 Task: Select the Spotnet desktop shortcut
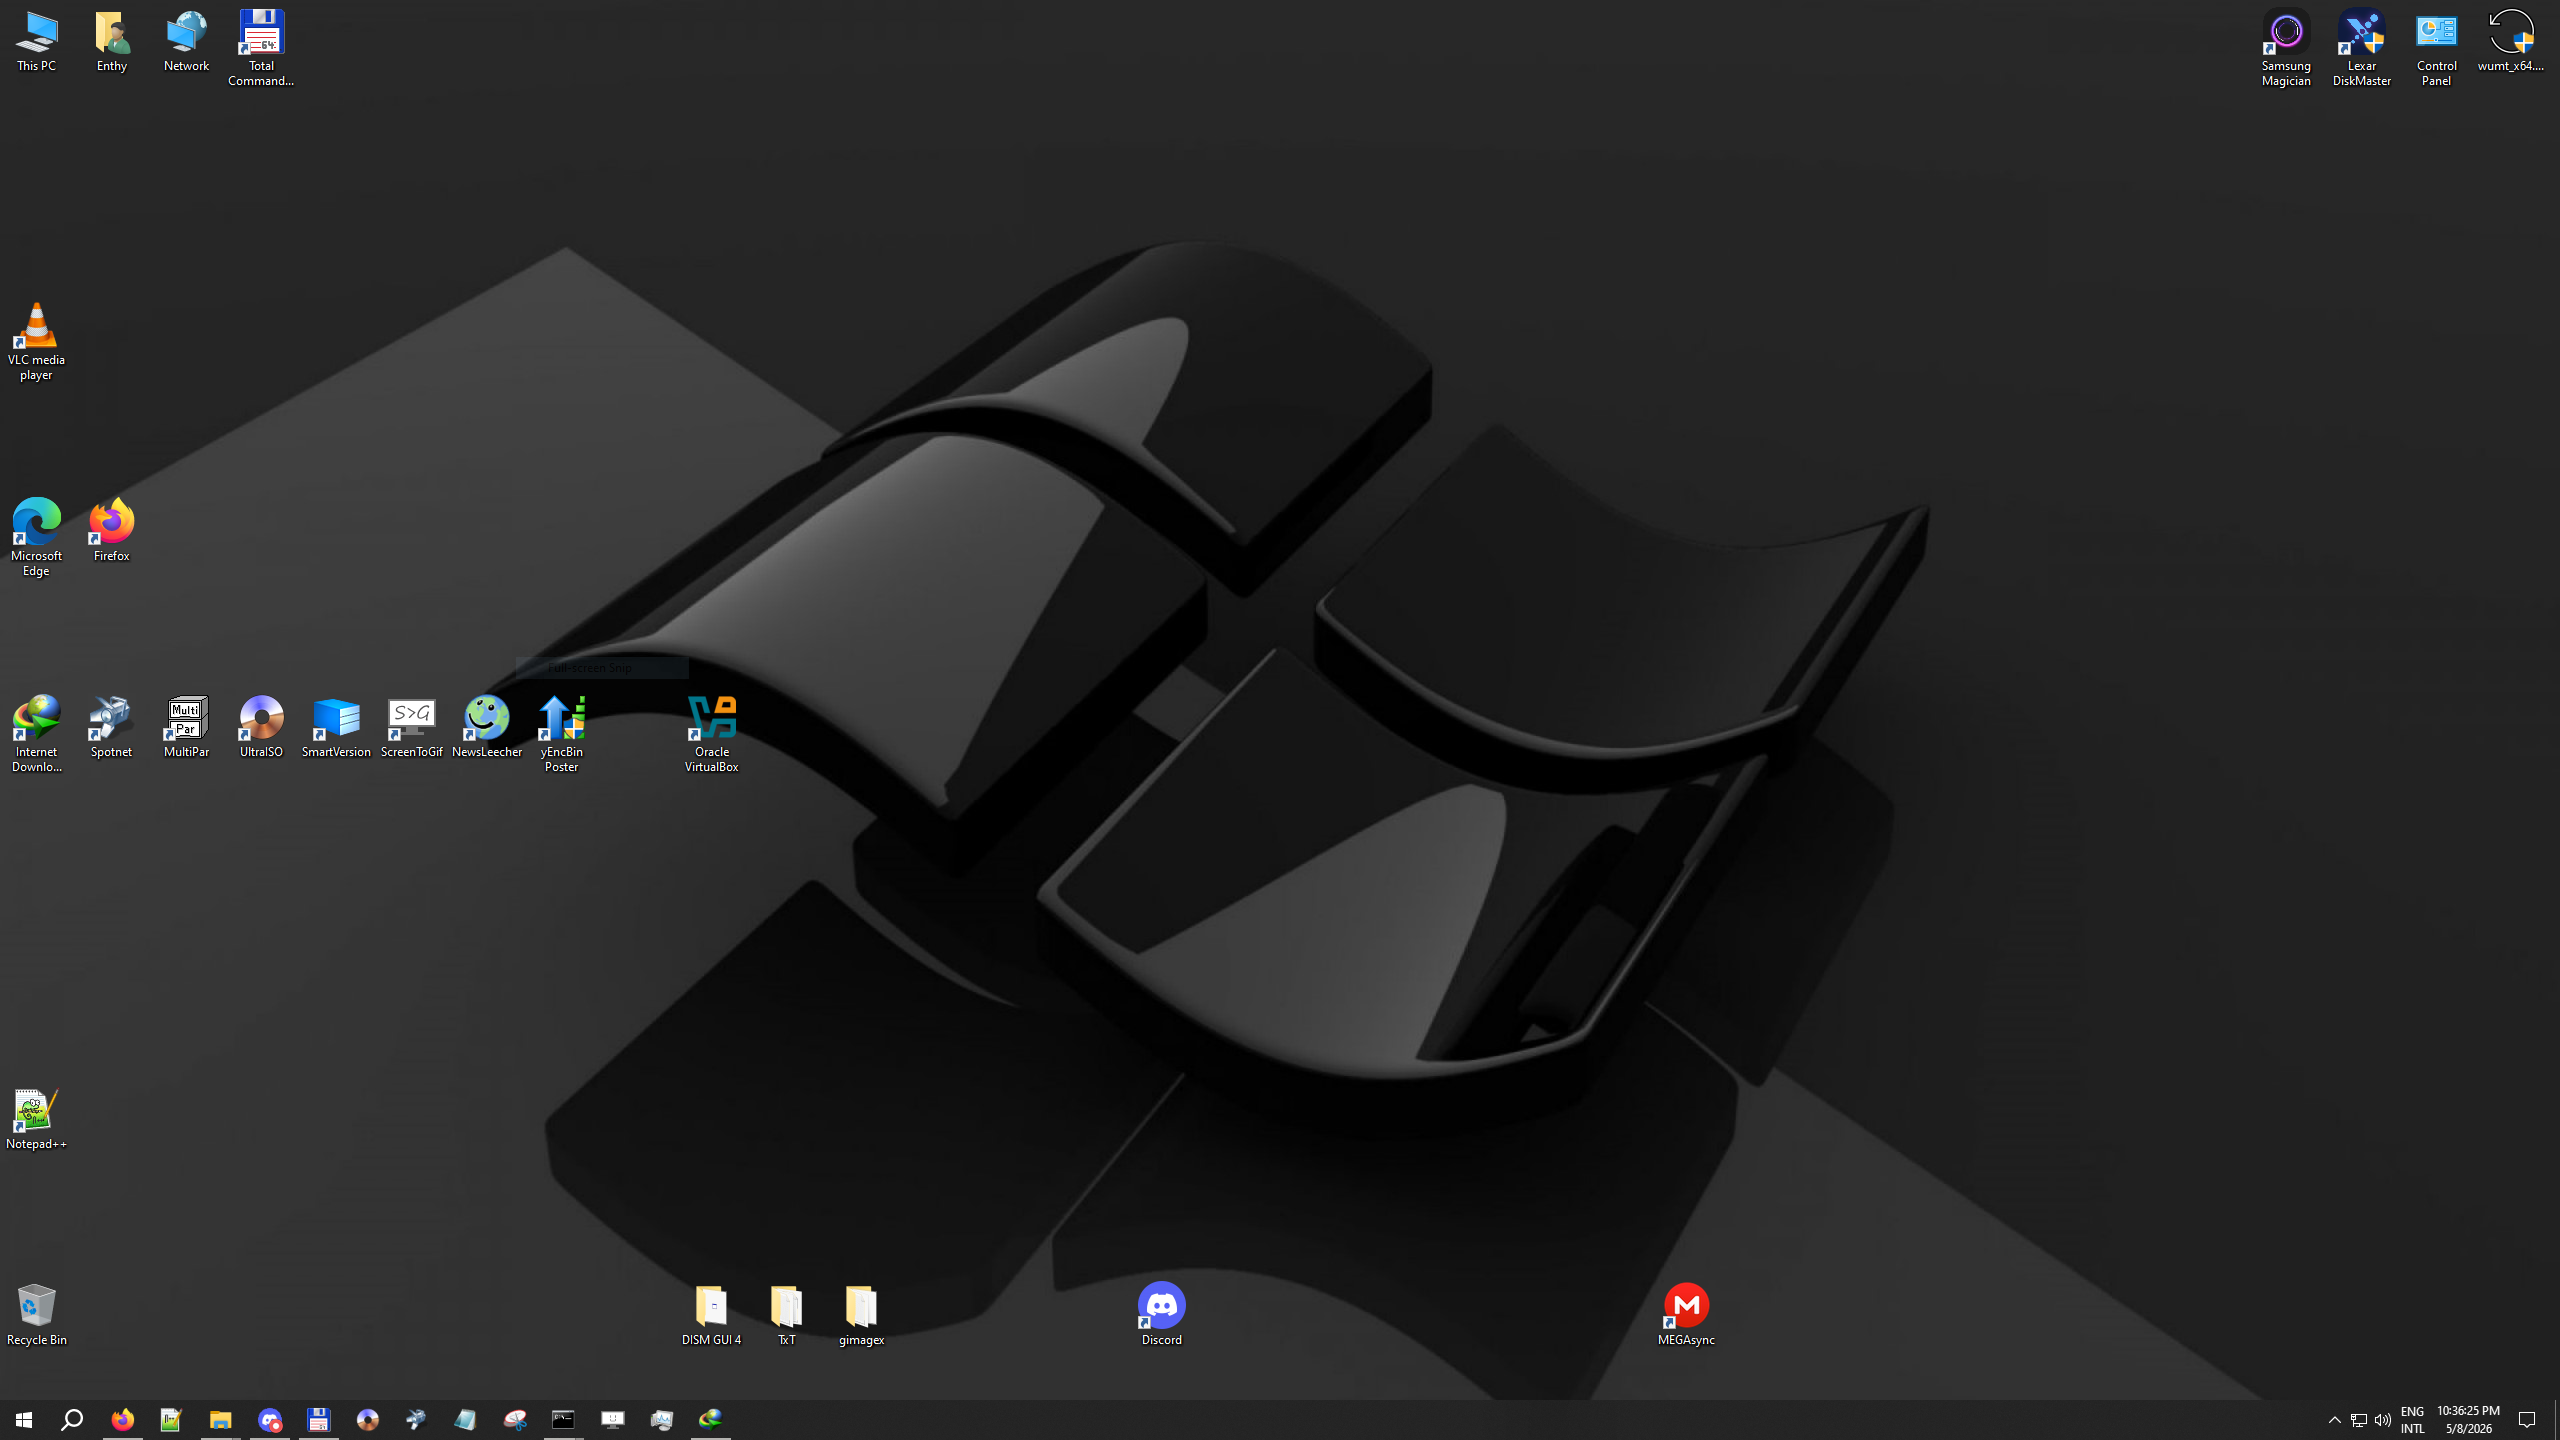[111, 727]
